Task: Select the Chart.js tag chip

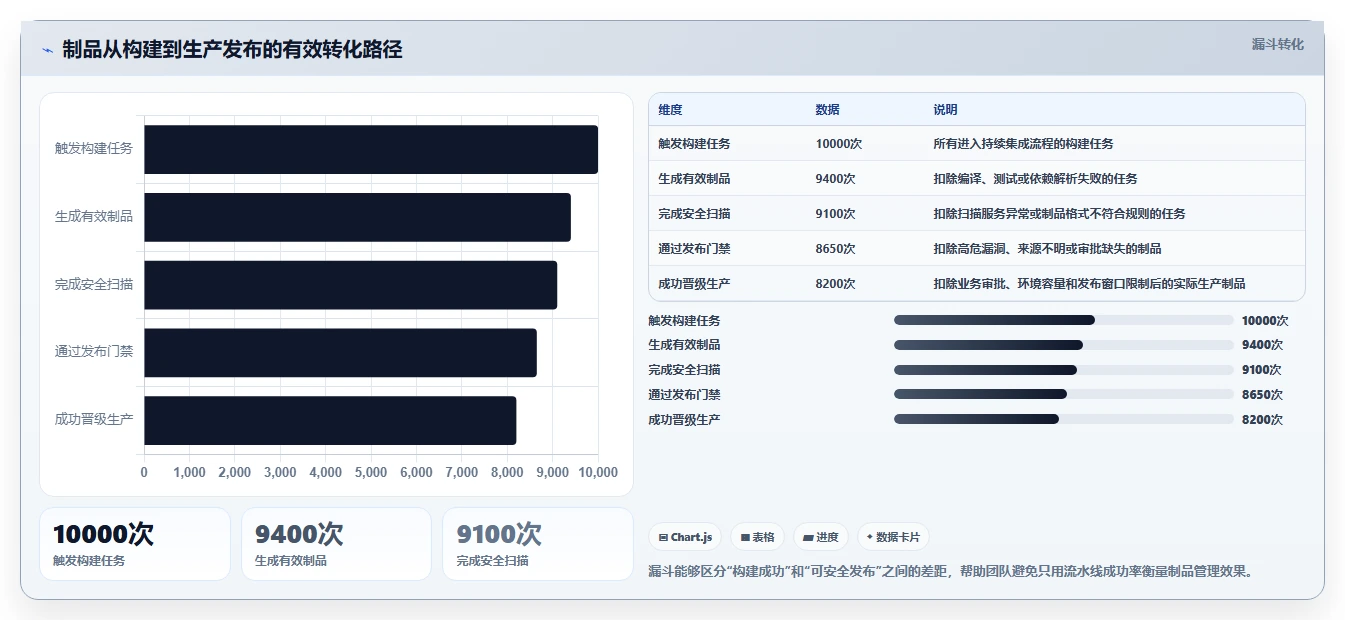Action: coord(686,537)
